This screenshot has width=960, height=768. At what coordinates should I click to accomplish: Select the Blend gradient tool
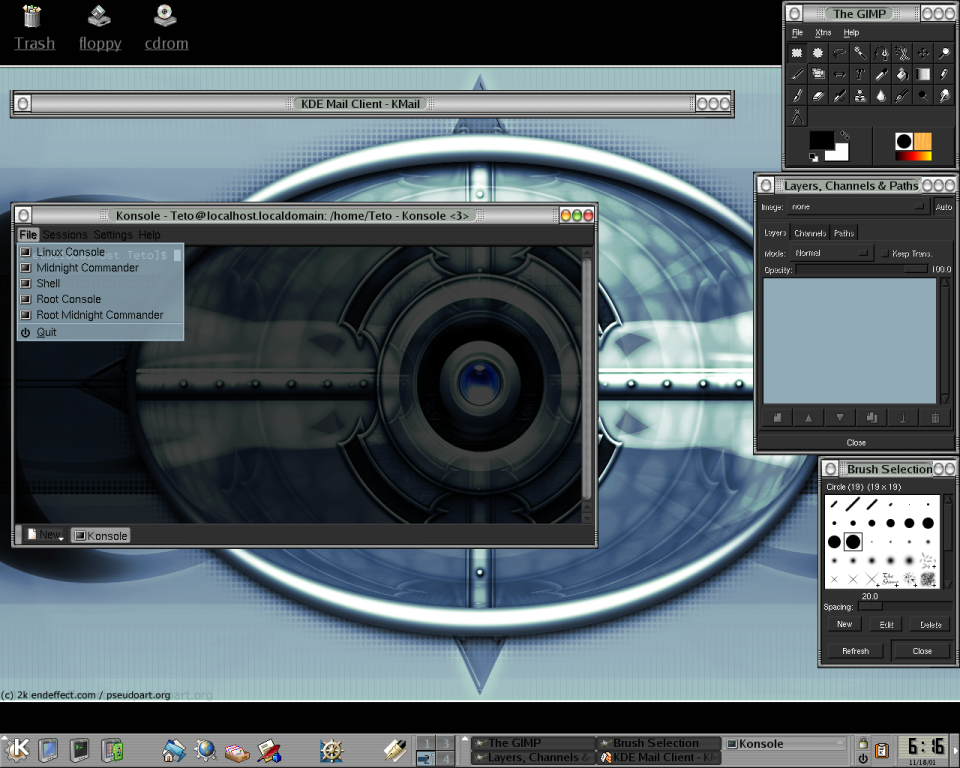(923, 75)
